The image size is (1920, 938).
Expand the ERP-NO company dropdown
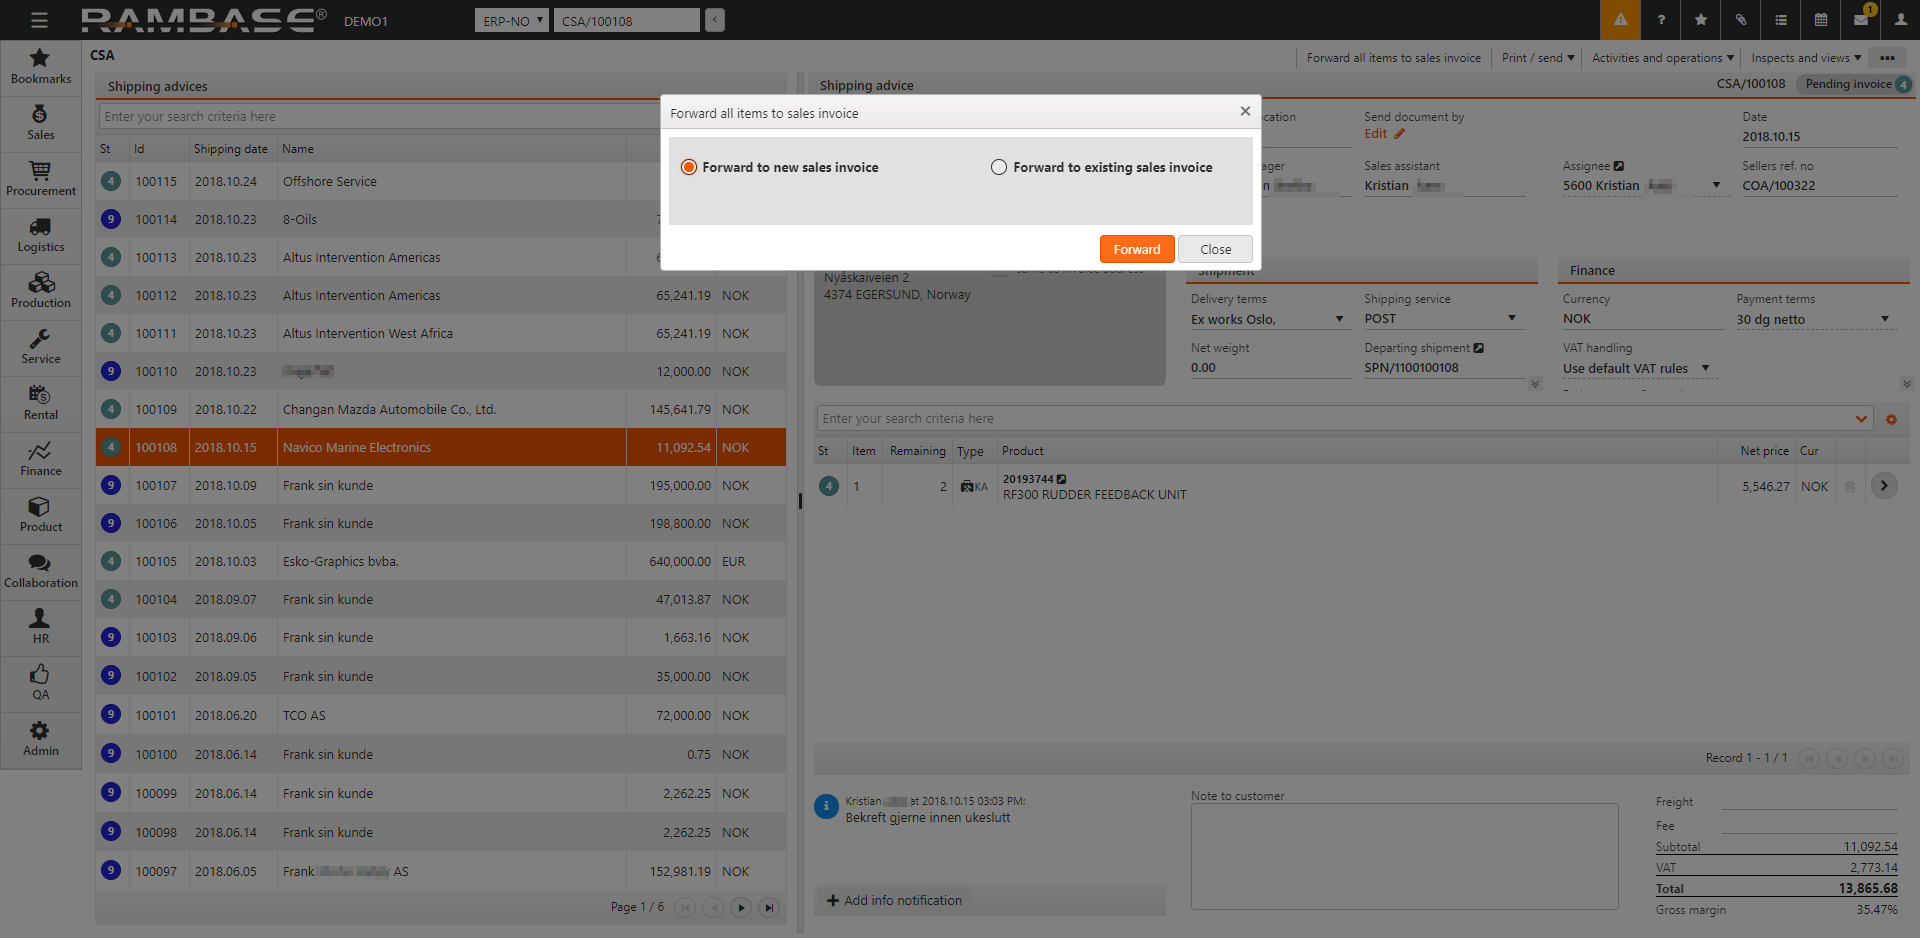512,21
